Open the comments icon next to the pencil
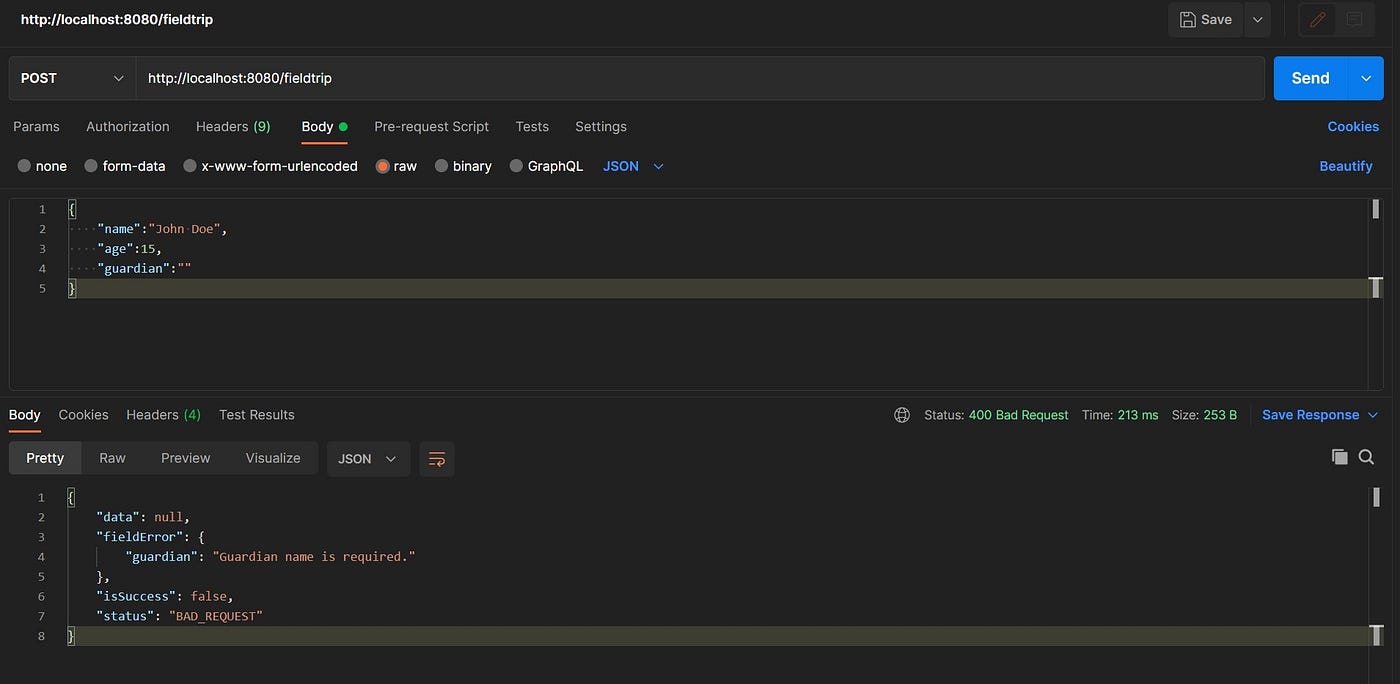 tap(1352, 19)
